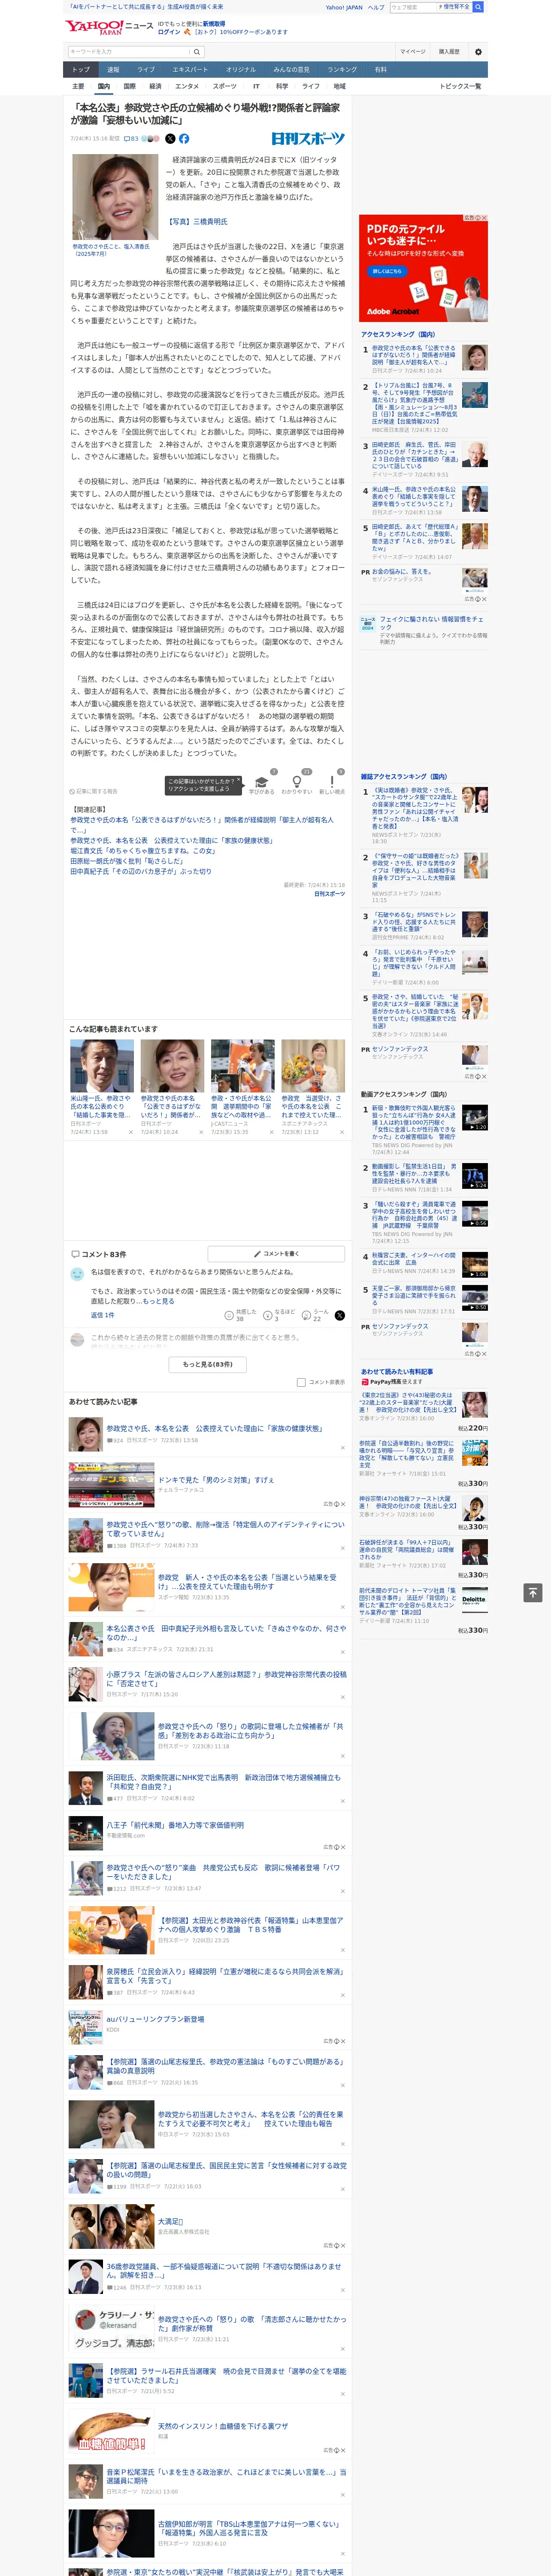Click the back-to-top arrow button
Image resolution: width=551 pixels, height=2576 pixels.
click(533, 1593)
